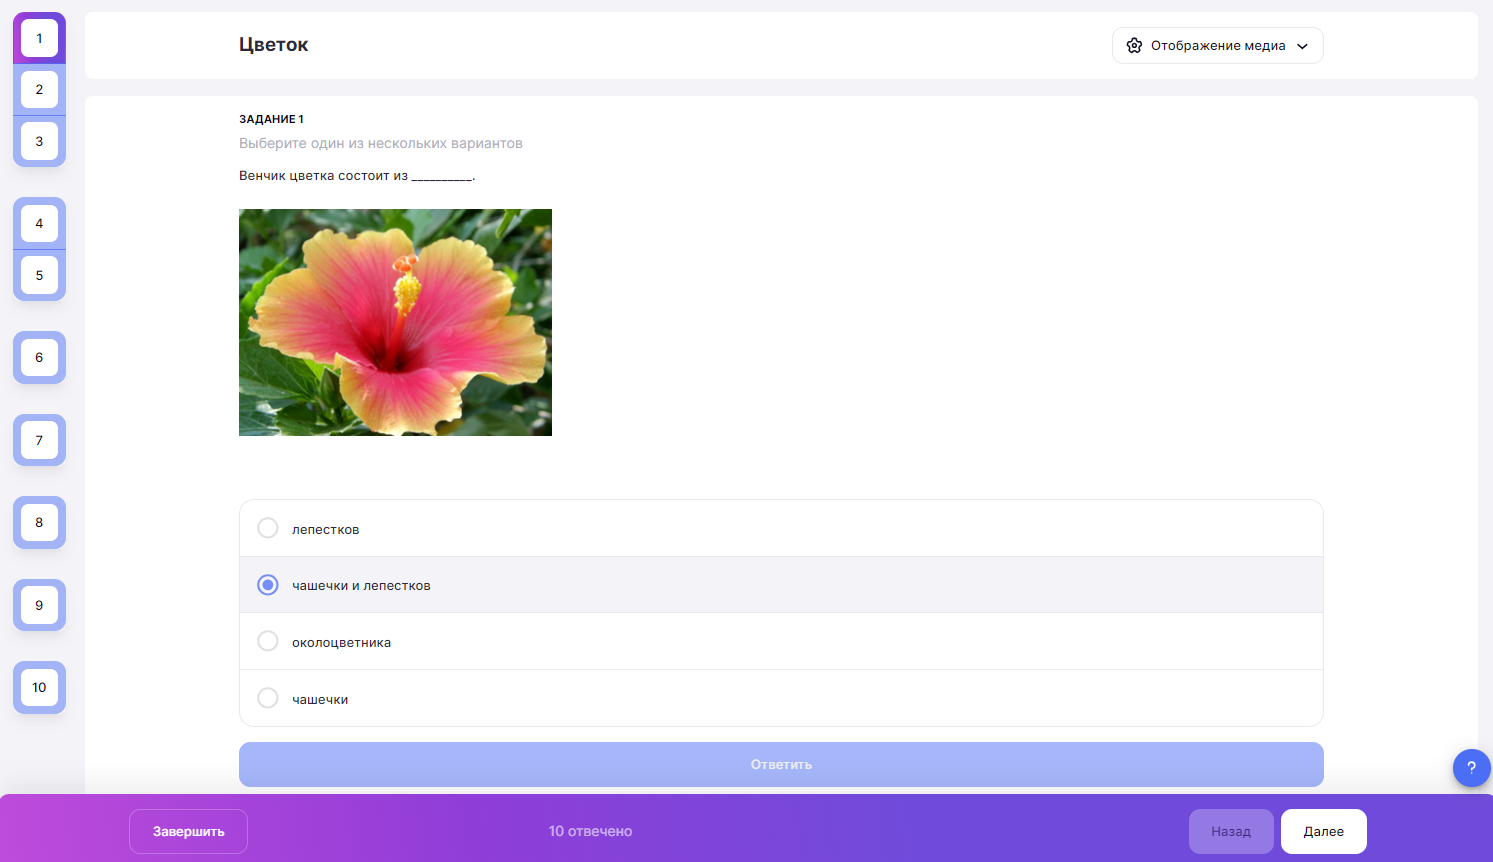Image resolution: width=1493 pixels, height=862 pixels.
Task: Click the question text 'Венчик цветка состоит из'
Action: (x=323, y=176)
